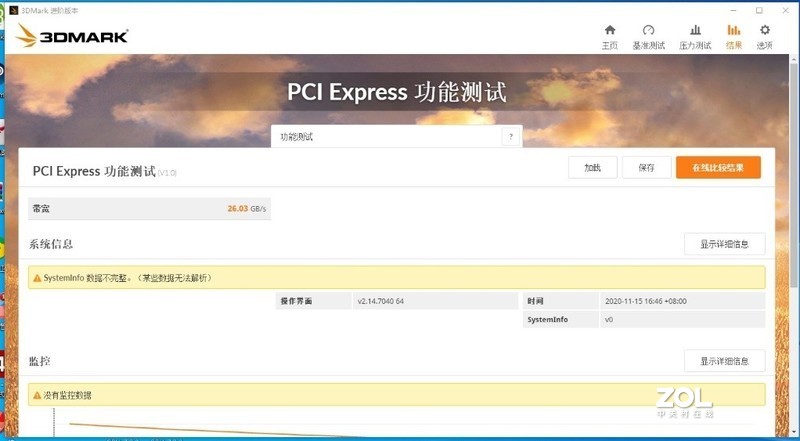Click the Load (加载) button
The width and height of the screenshot is (800, 441).
click(x=593, y=167)
